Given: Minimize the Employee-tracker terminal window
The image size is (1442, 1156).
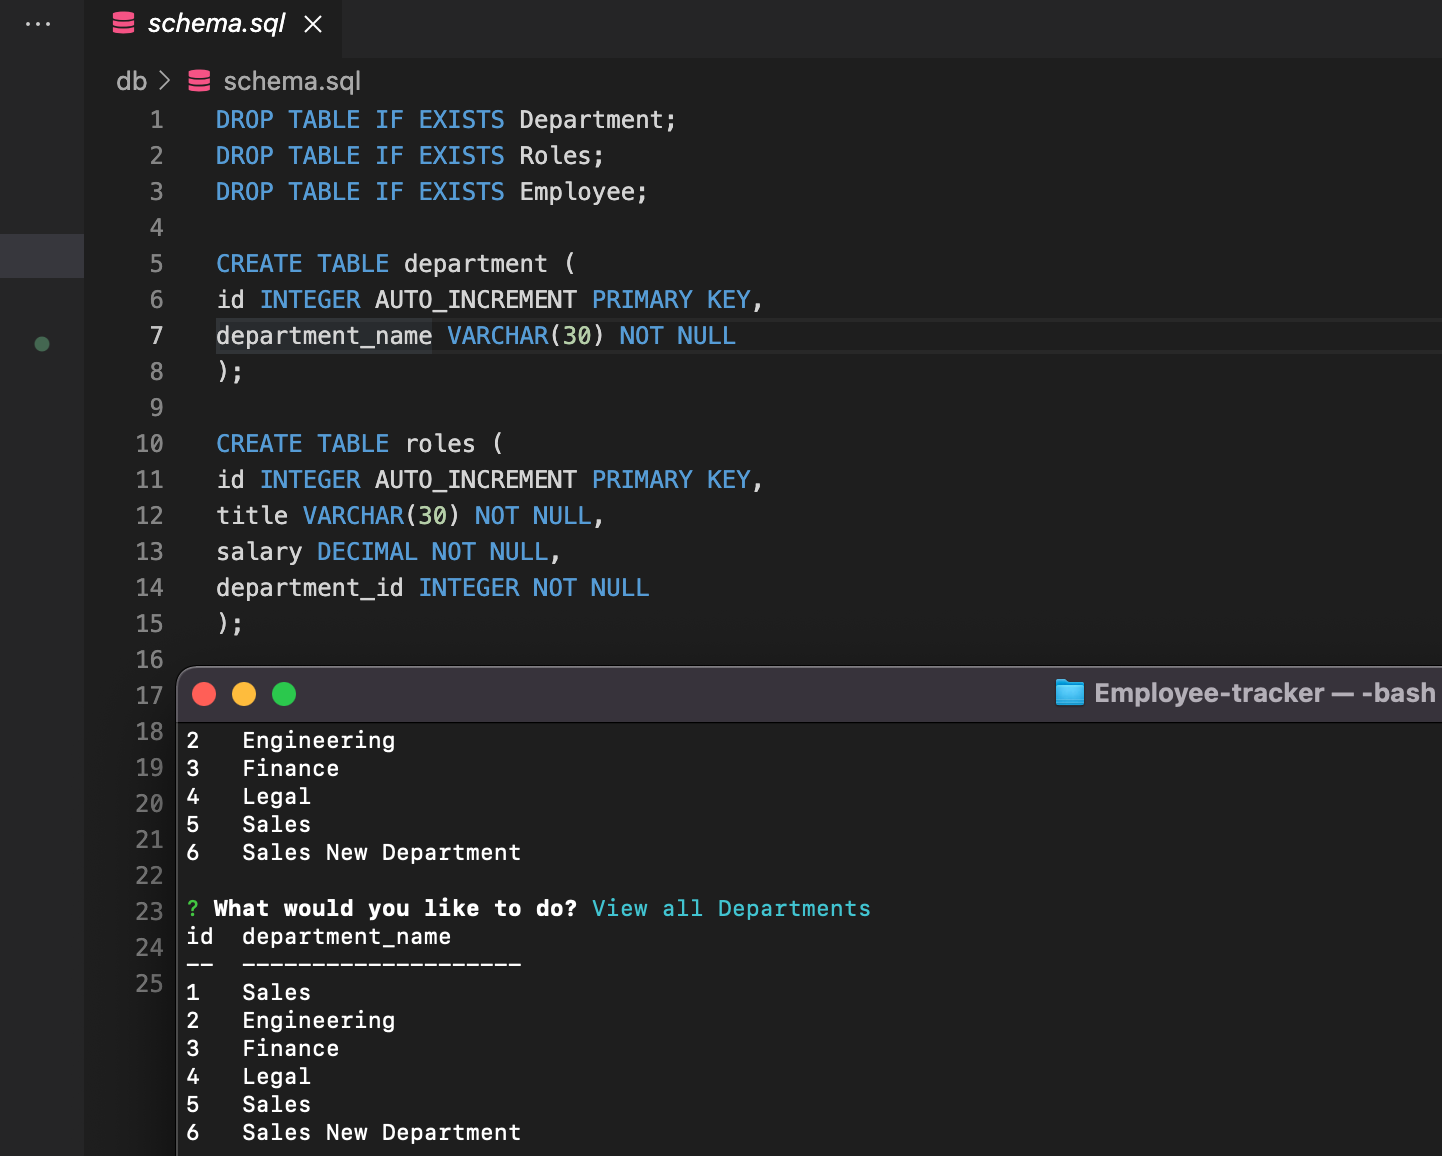Looking at the screenshot, I should (244, 694).
